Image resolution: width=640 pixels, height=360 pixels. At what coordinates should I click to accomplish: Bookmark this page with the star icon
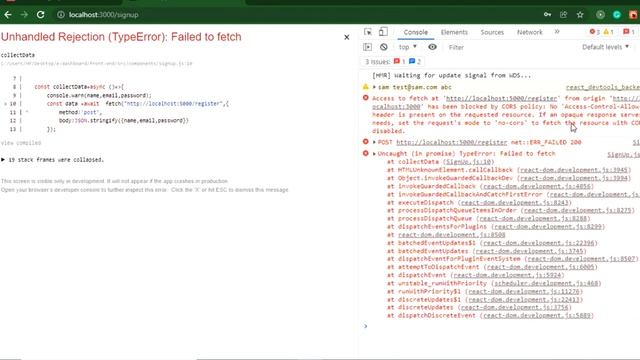tap(580, 15)
